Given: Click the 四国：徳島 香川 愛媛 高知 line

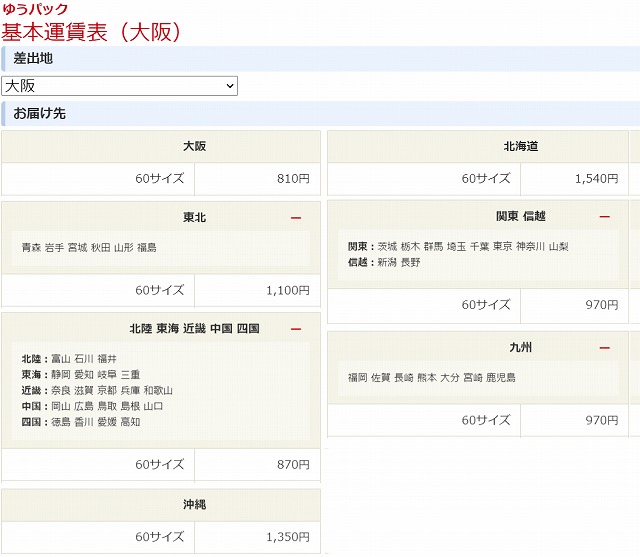Looking at the screenshot, I should pyautogui.click(x=81, y=422).
